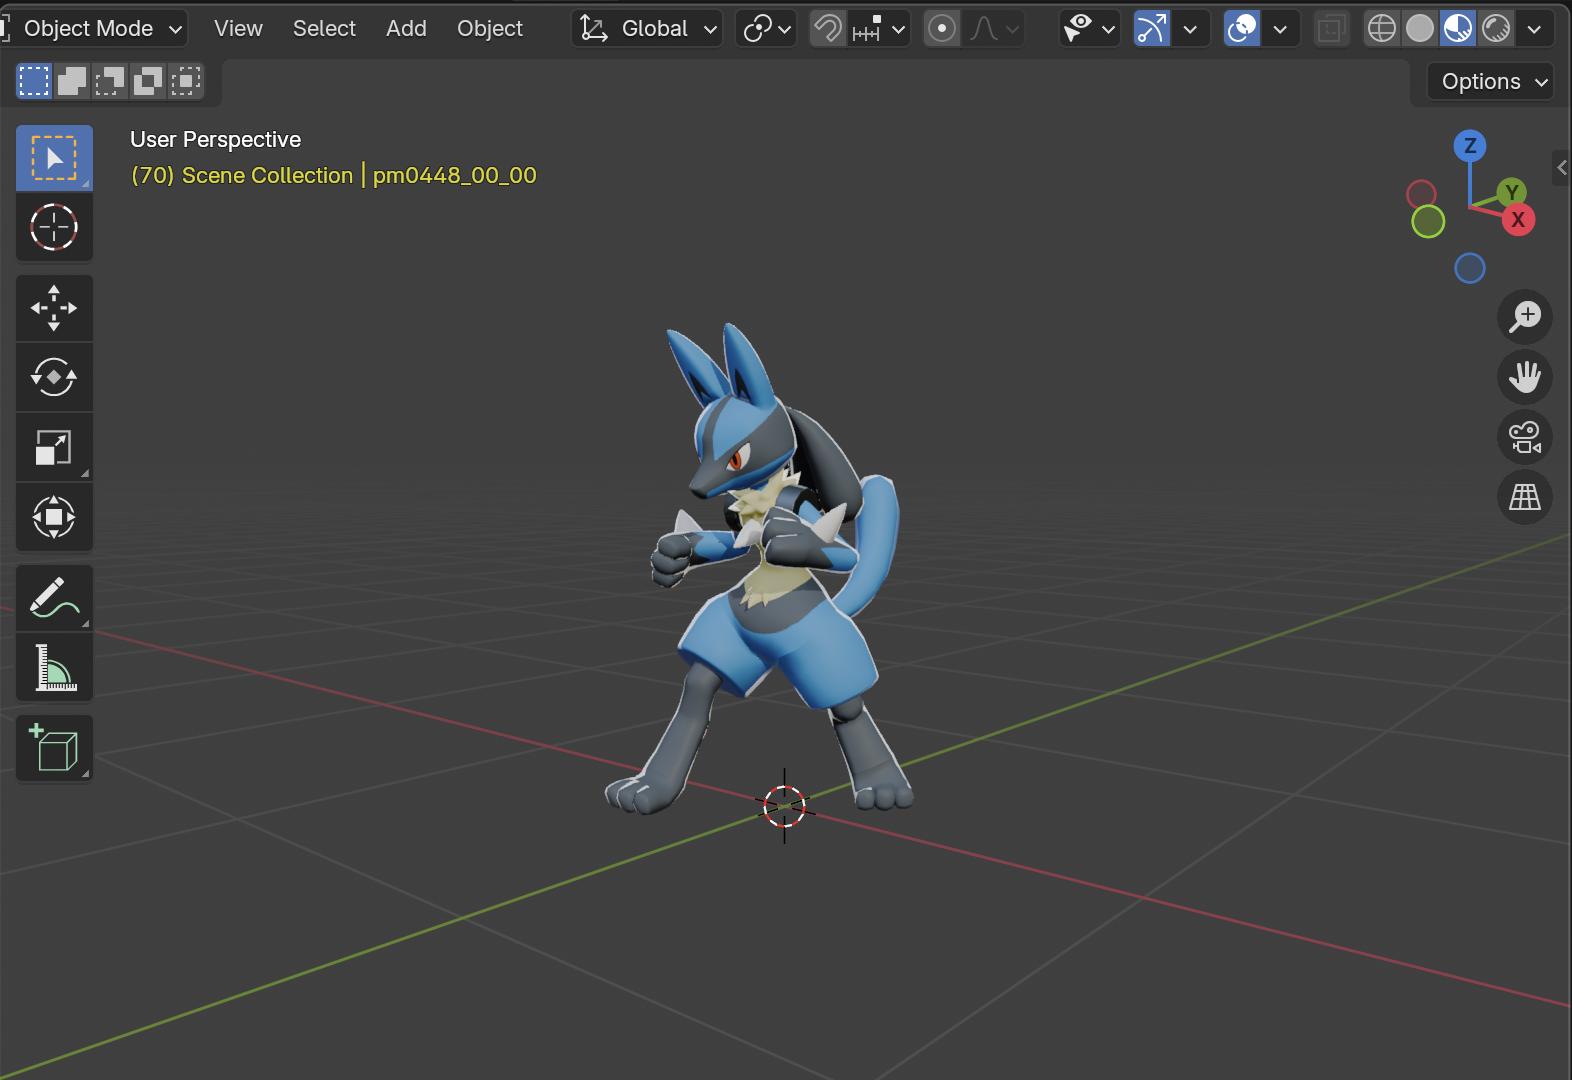This screenshot has height=1080, width=1572.
Task: Choose the Move tool
Action: 54,308
